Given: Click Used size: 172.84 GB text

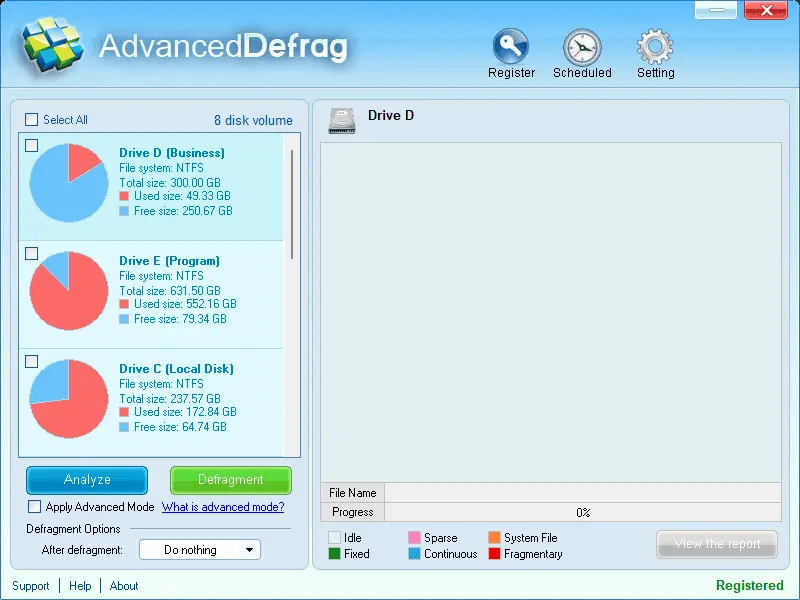Looking at the screenshot, I should tap(185, 412).
